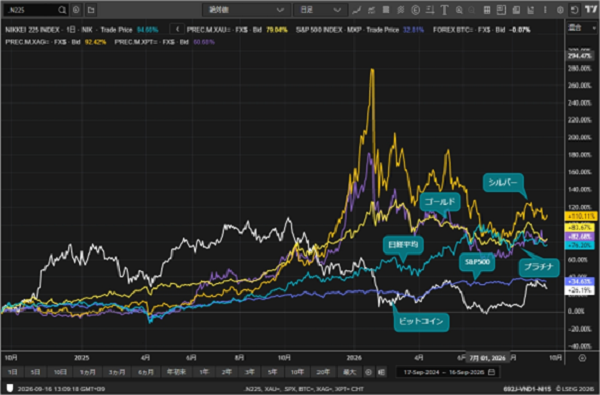Click the panel template icon
Image resolution: width=600 pixels, height=395 pixels.
(x=501, y=10)
